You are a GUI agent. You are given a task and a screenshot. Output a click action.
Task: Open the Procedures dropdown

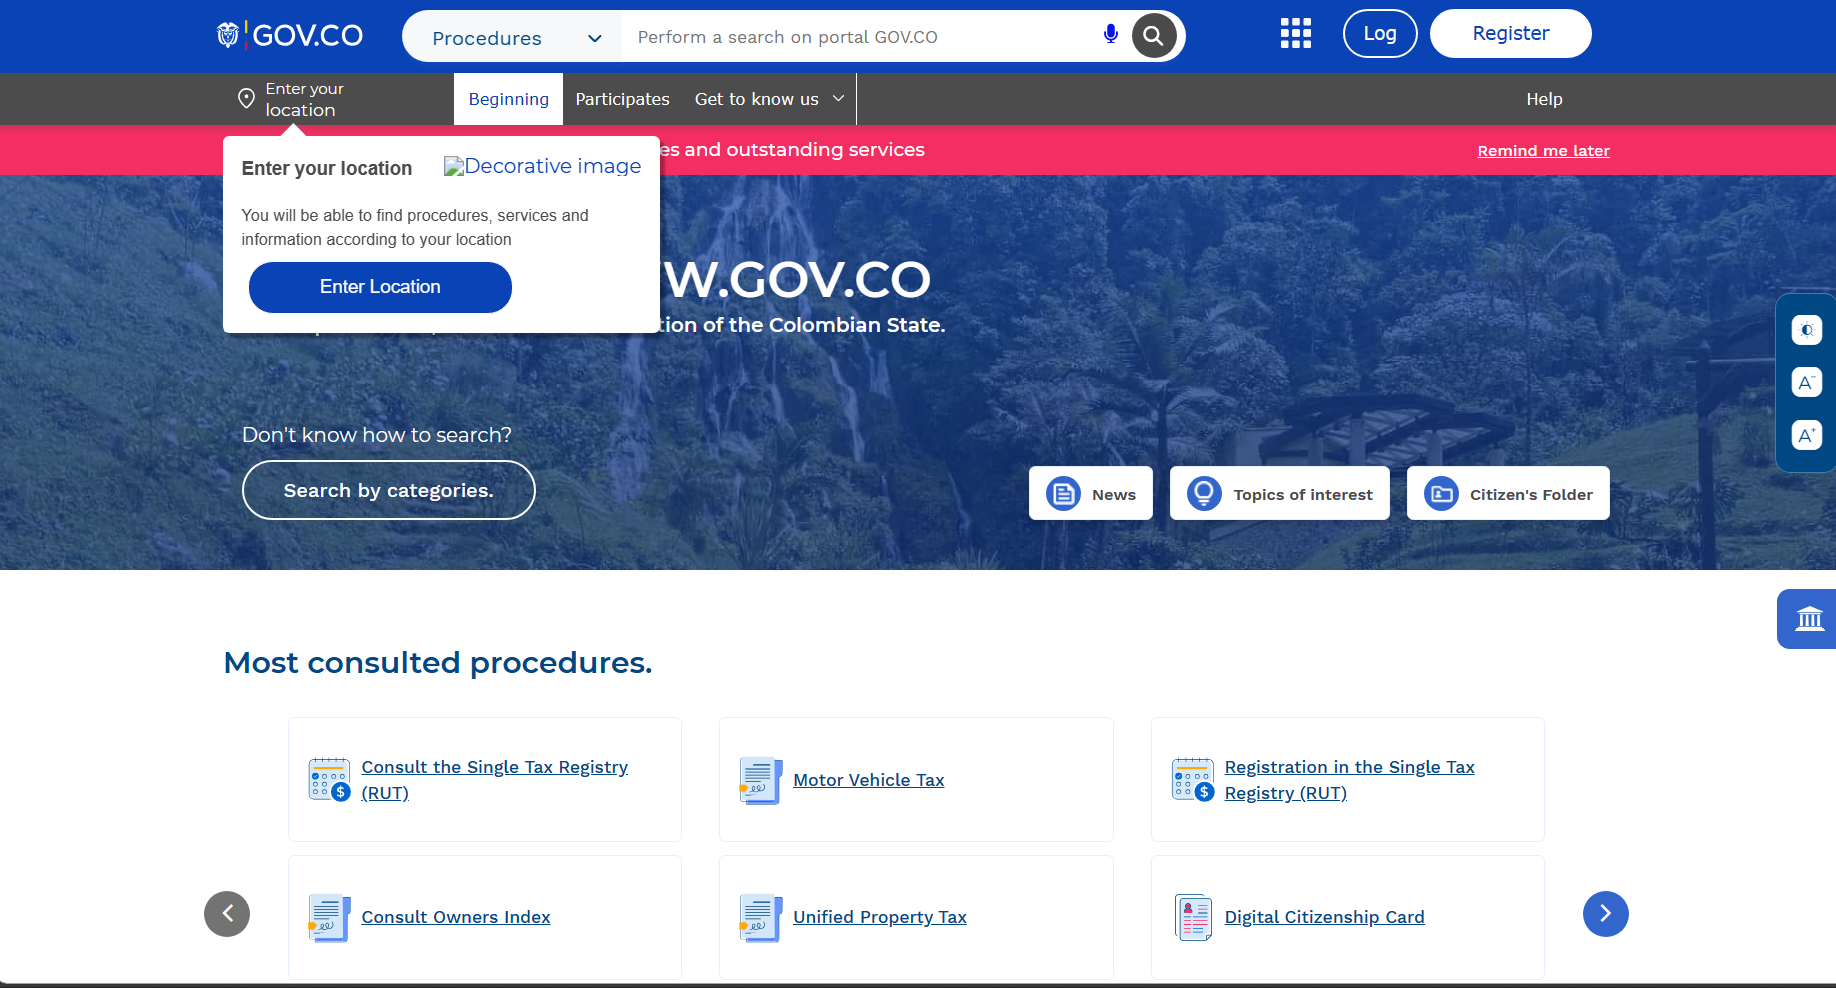(515, 38)
